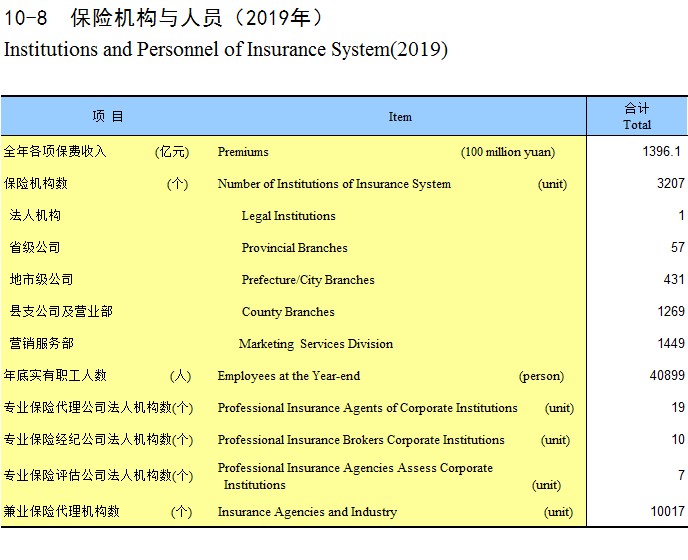
Task: Click the 'Premiums' item text
Action: pyautogui.click(x=243, y=152)
